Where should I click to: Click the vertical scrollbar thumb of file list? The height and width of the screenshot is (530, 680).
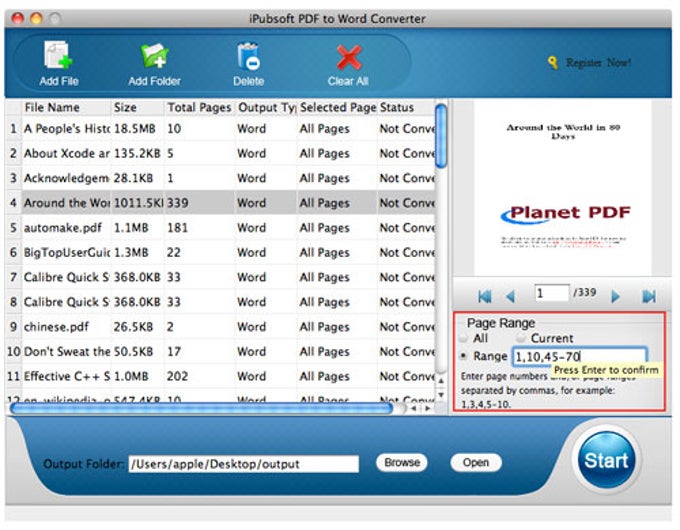[x=441, y=136]
